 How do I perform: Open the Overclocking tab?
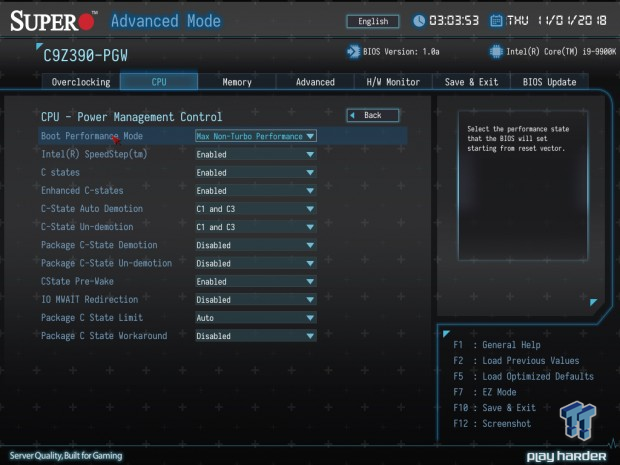81,82
